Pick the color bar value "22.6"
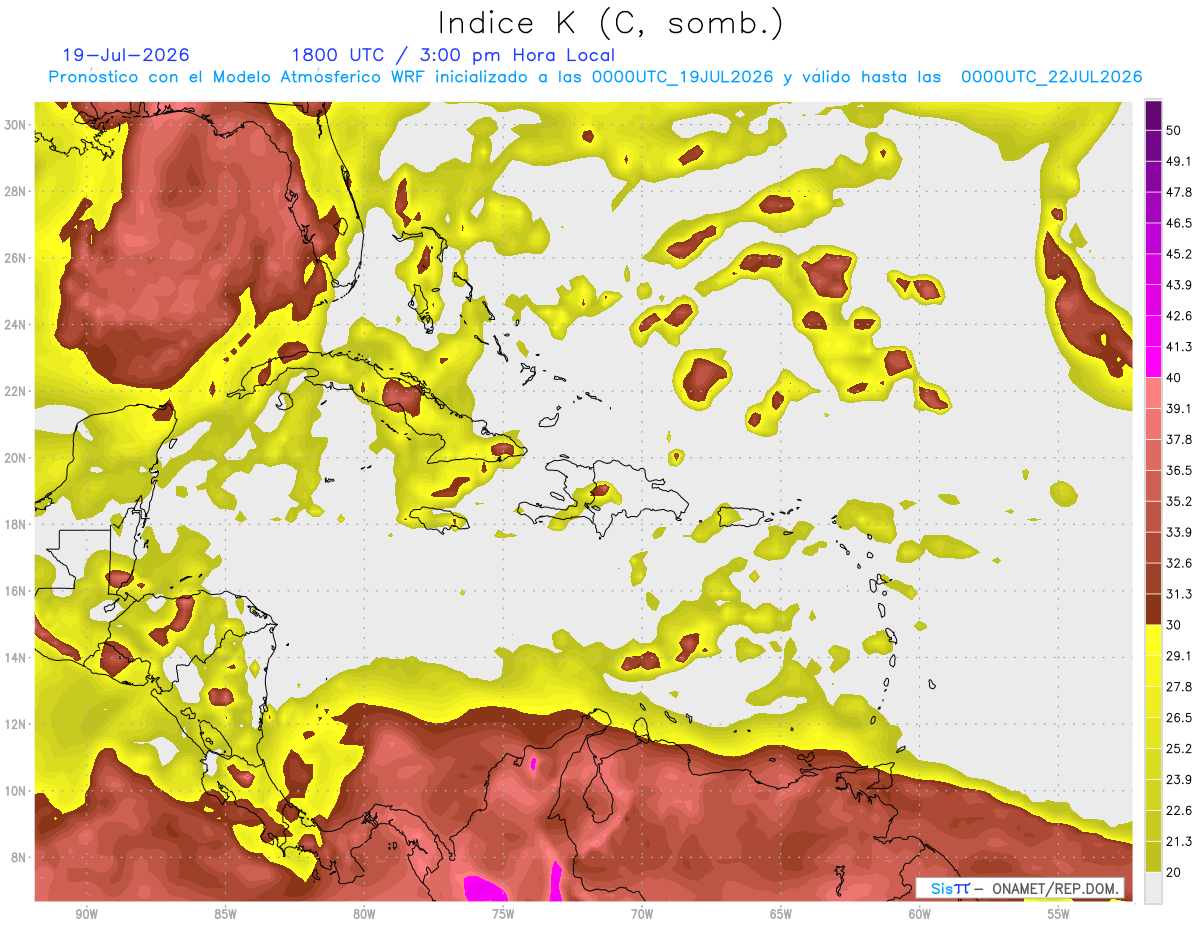Image resolution: width=1200 pixels, height=927 pixels. tap(1178, 811)
